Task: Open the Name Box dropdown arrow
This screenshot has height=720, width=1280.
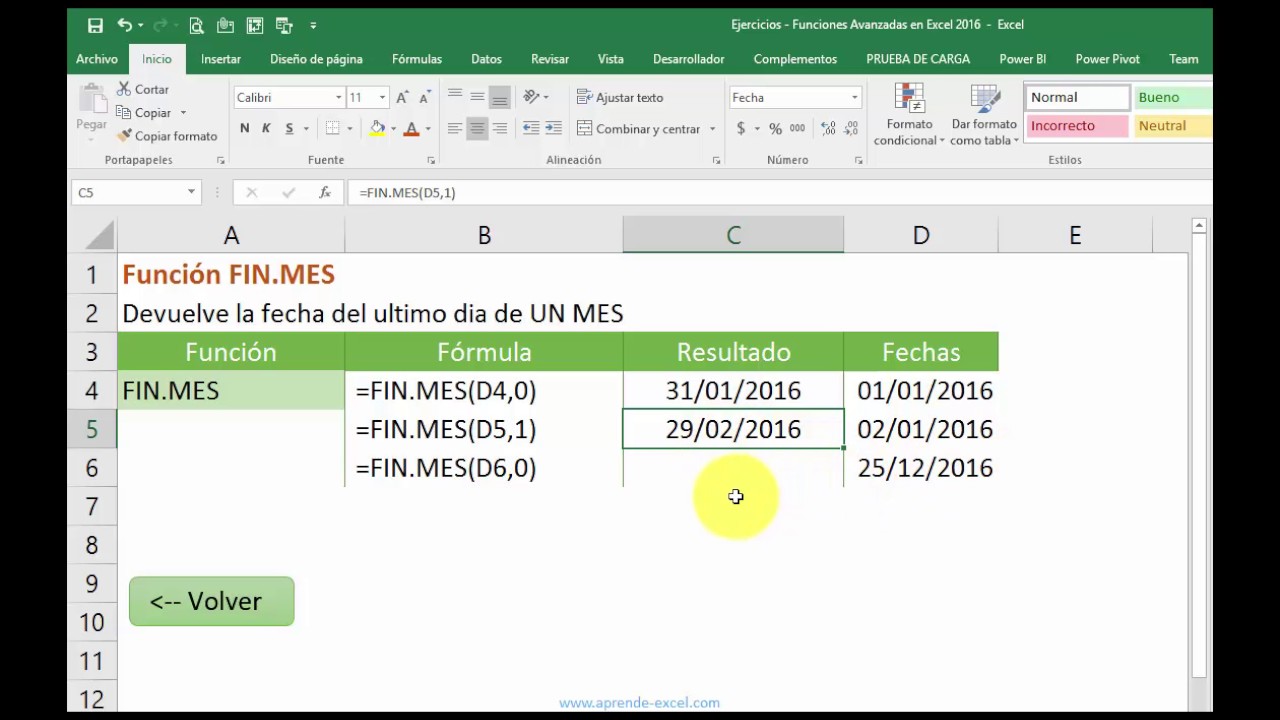Action: 191,192
